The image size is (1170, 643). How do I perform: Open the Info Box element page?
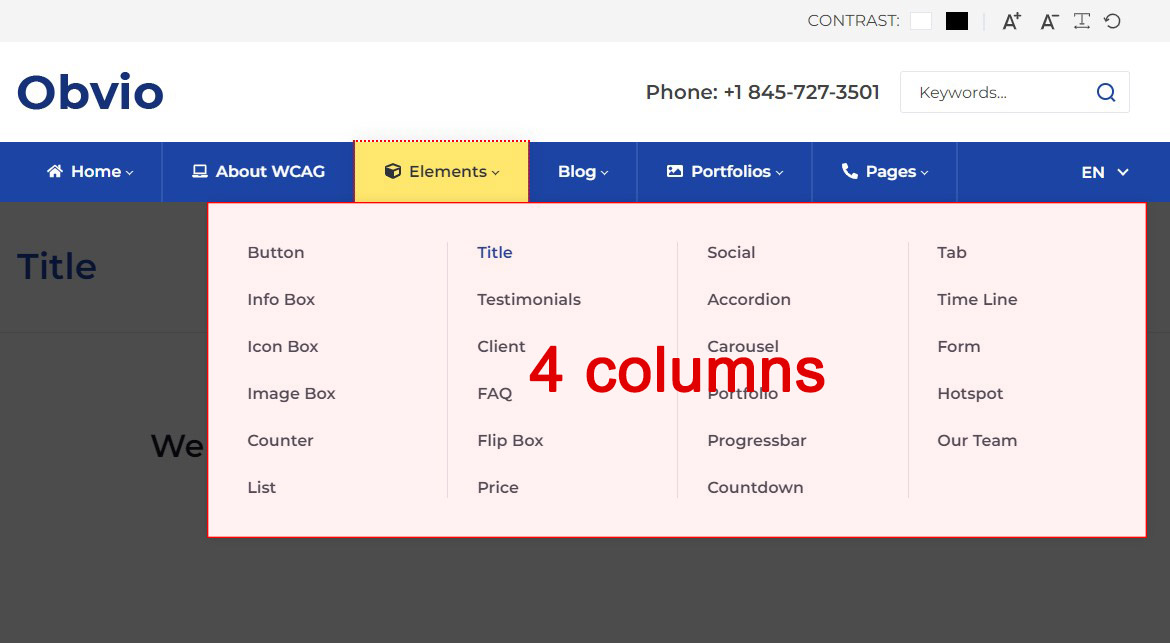point(281,300)
